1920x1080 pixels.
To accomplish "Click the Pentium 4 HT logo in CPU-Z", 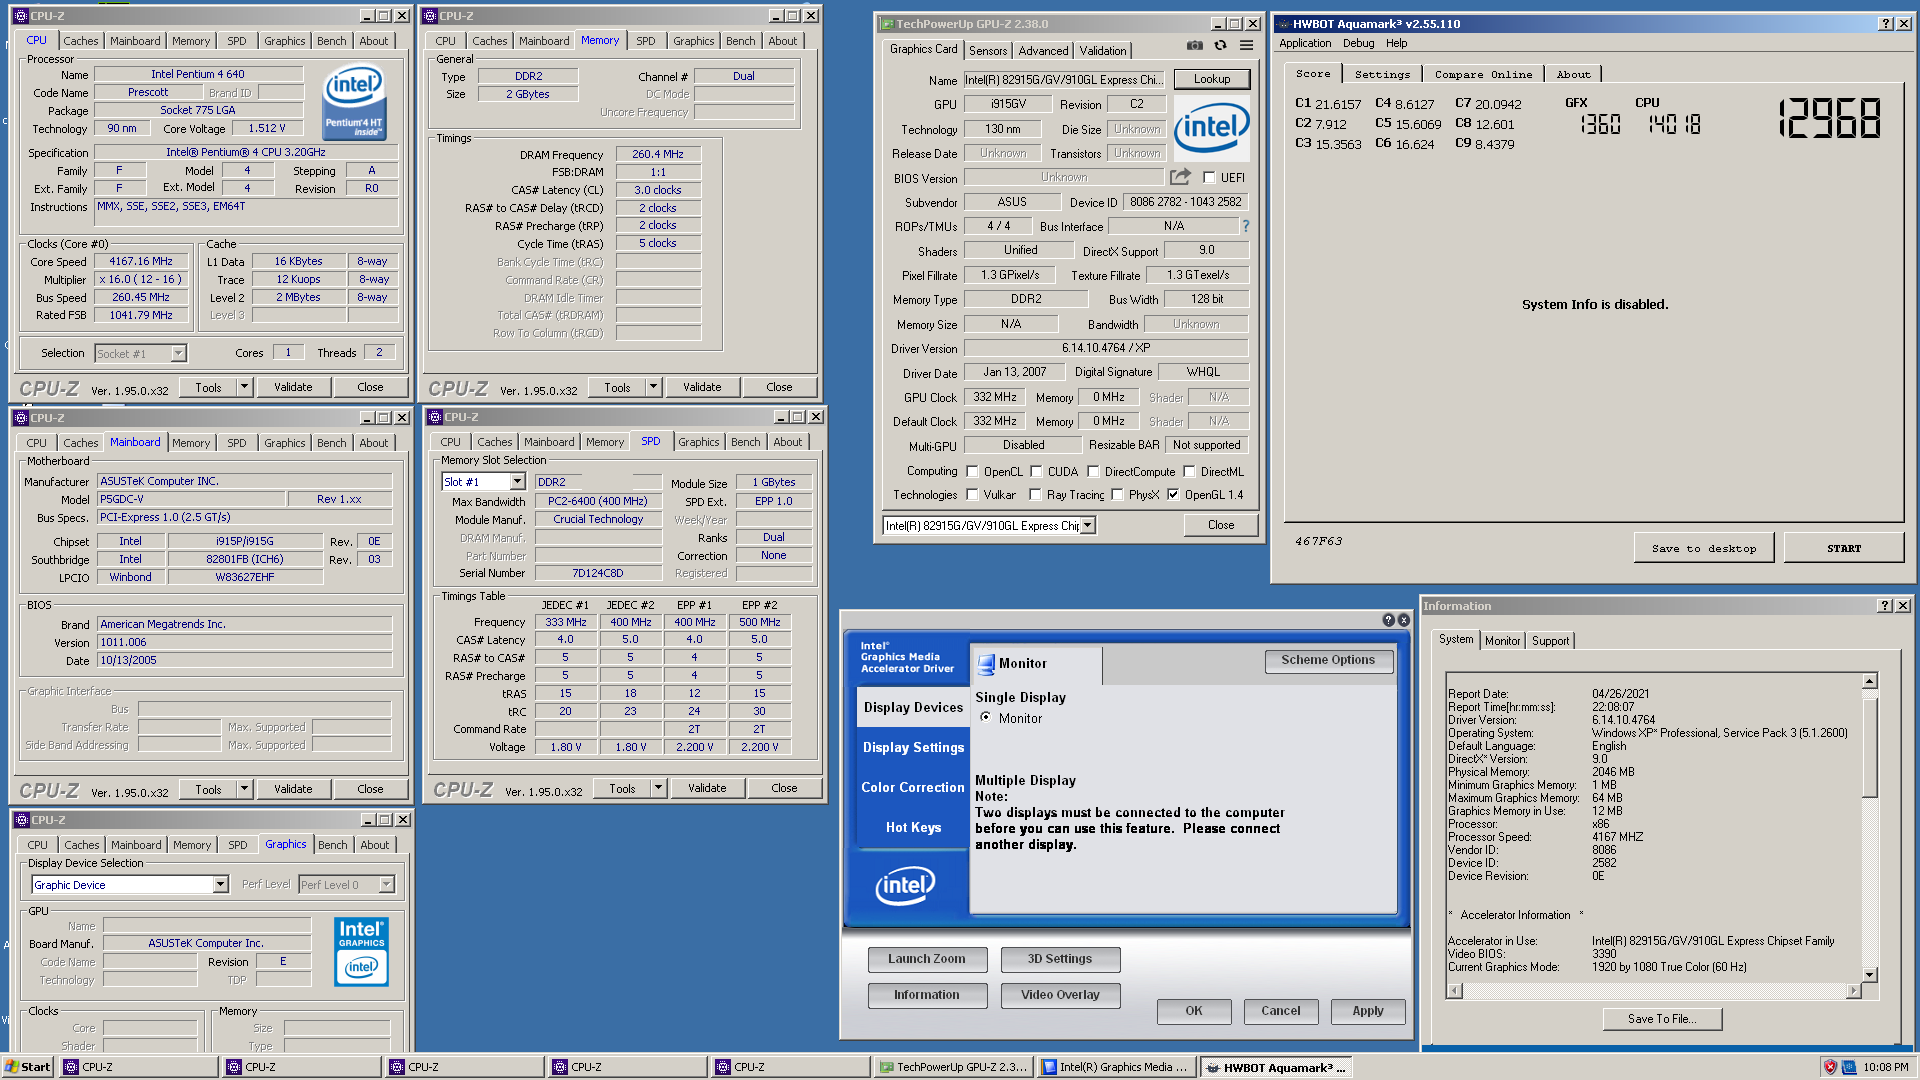I will [354, 102].
